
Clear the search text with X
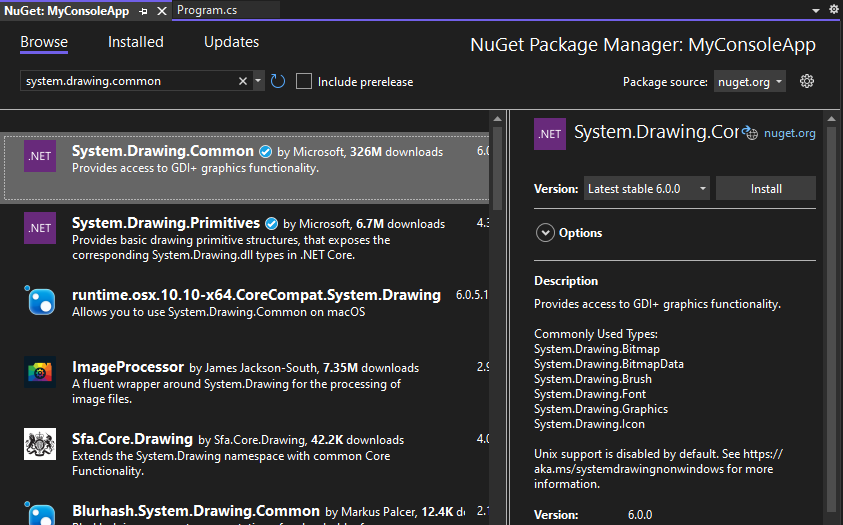[x=243, y=81]
